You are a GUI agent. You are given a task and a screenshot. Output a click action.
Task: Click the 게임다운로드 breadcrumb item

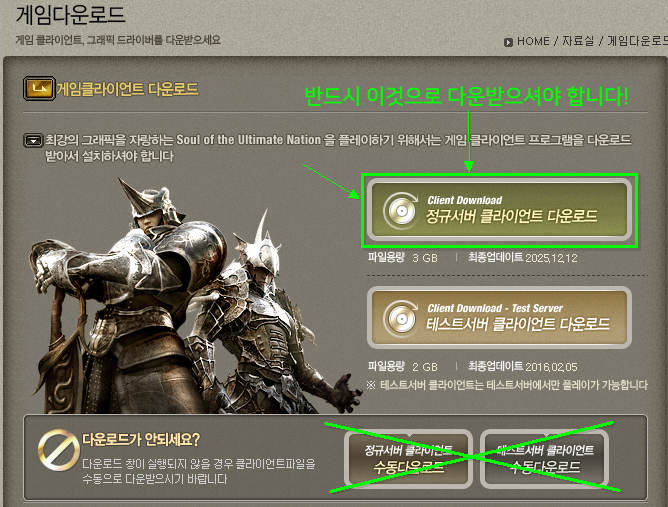click(x=637, y=41)
